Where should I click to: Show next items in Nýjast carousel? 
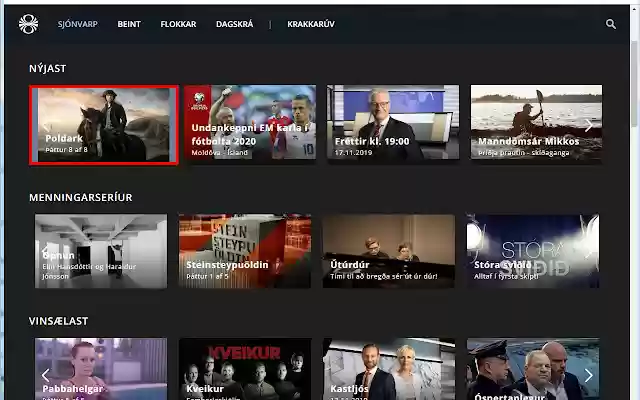[x=589, y=125]
